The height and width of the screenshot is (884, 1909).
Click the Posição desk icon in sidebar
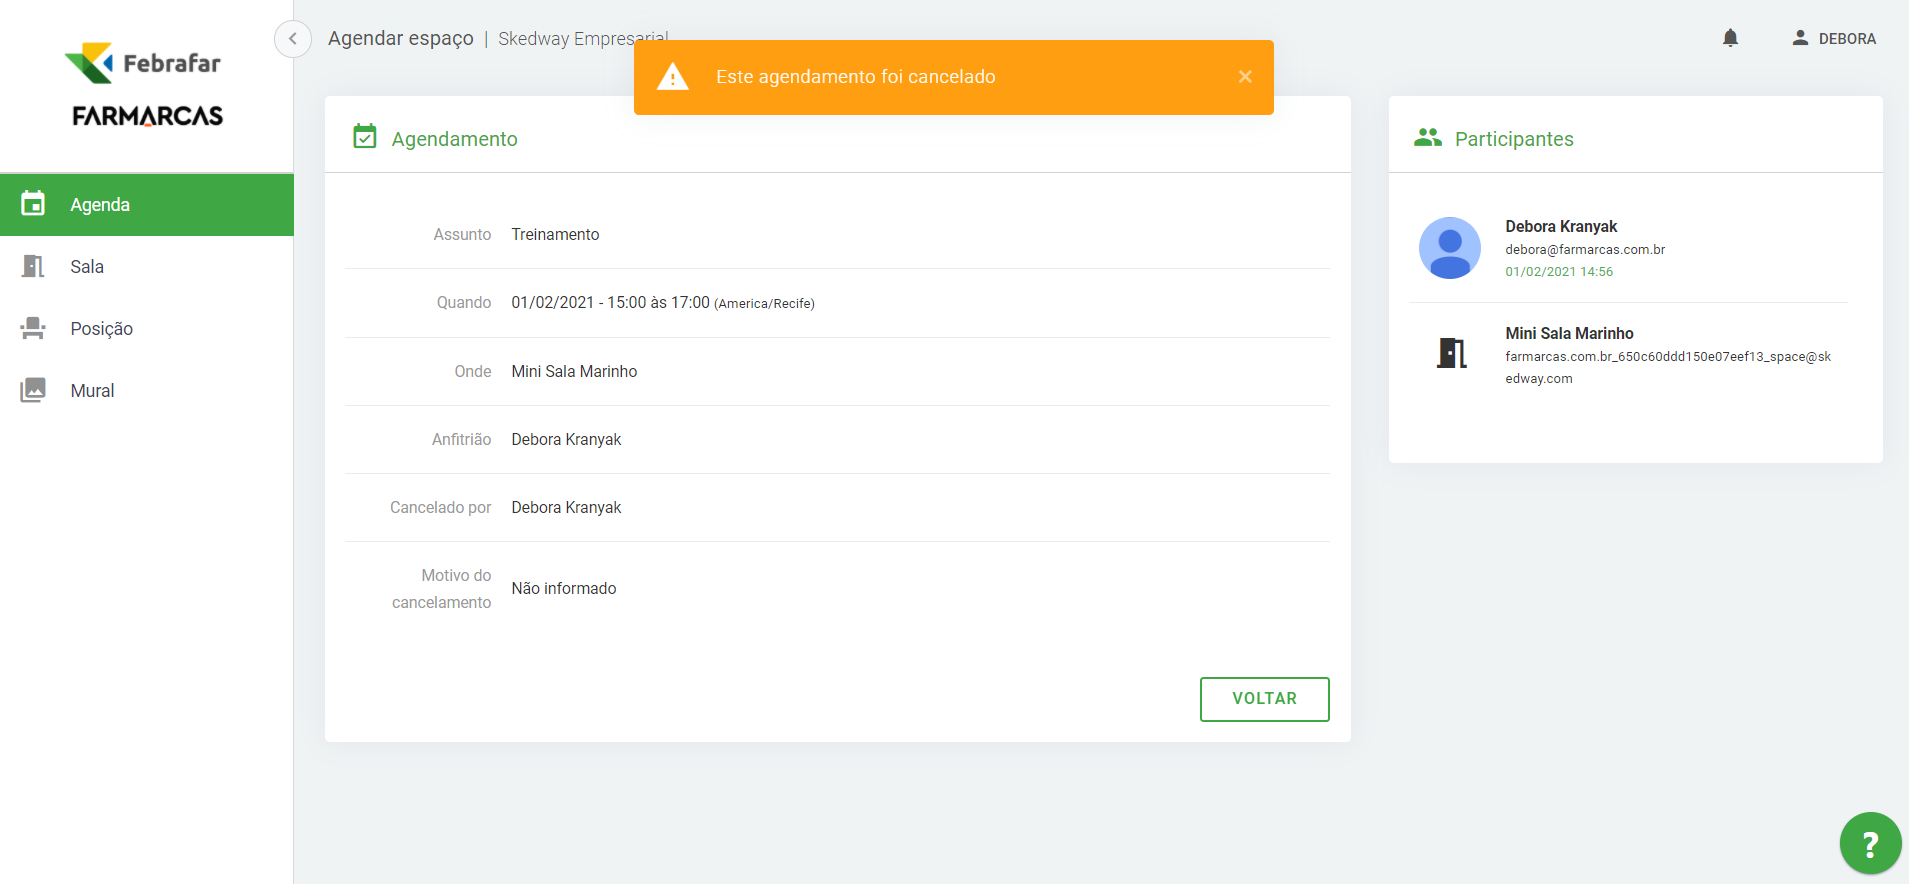[33, 328]
